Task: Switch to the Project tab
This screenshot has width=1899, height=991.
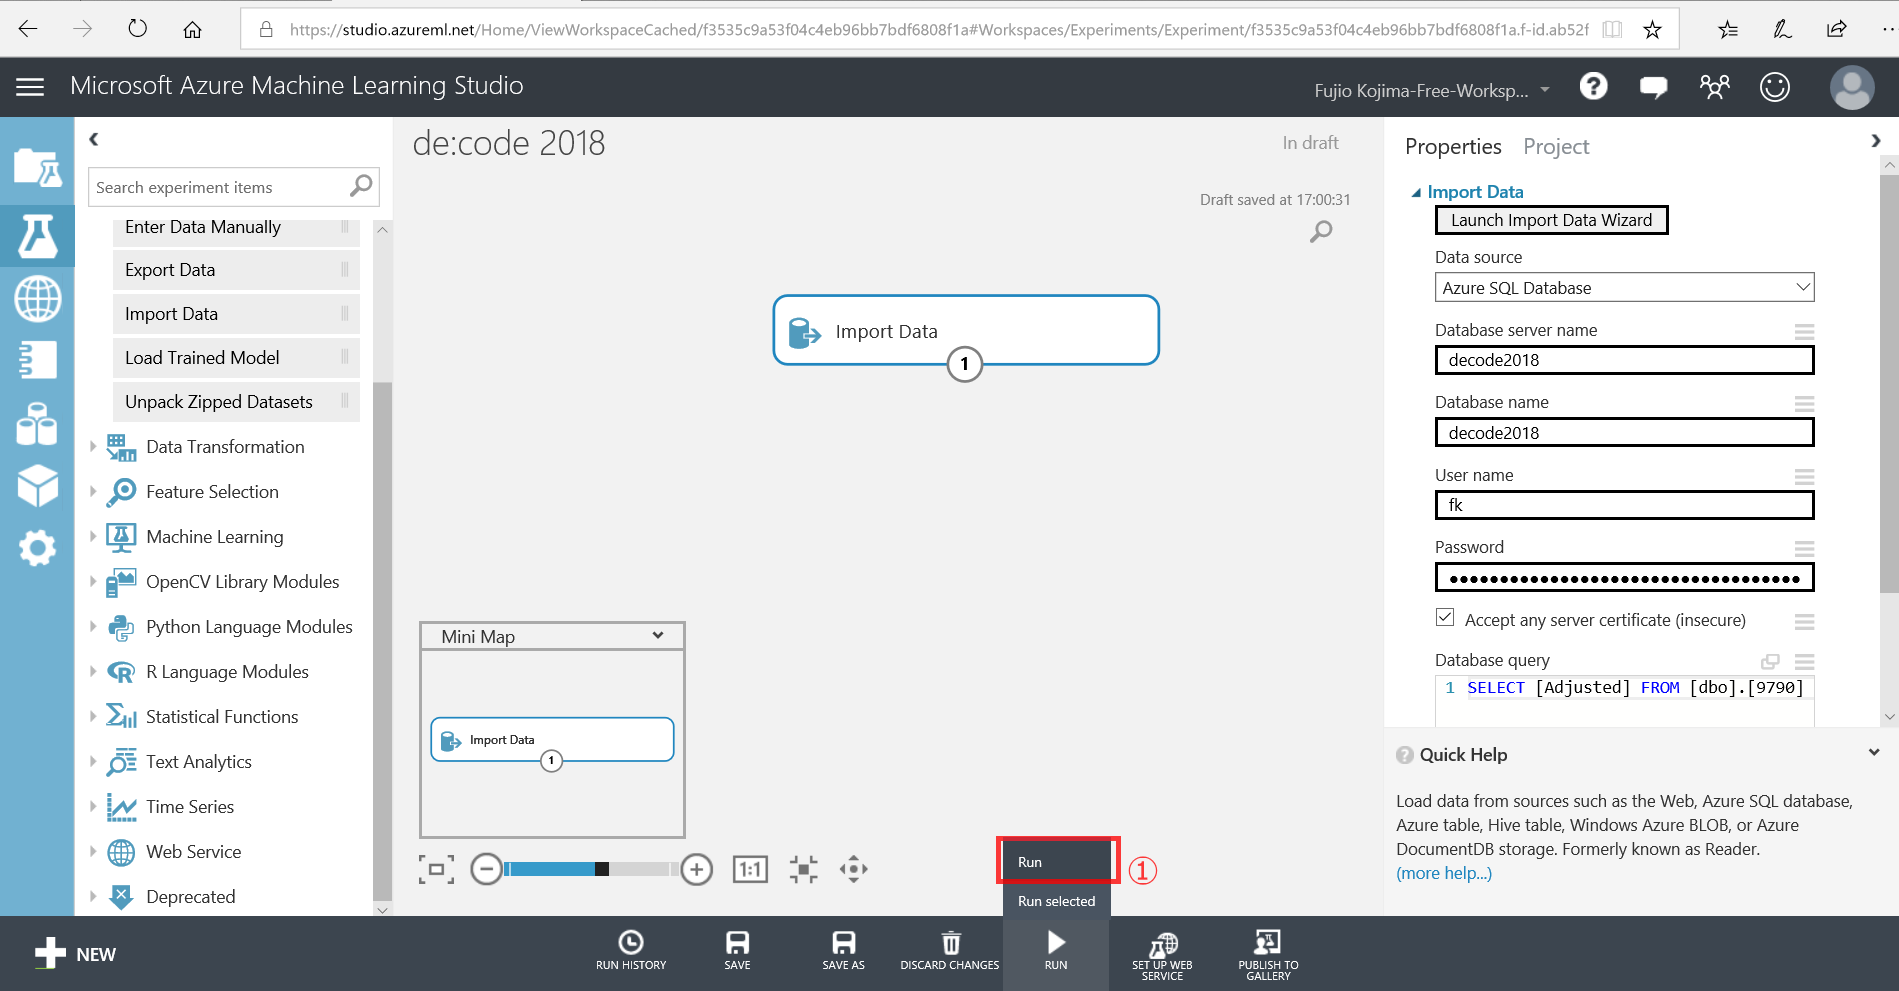Action: [1556, 147]
